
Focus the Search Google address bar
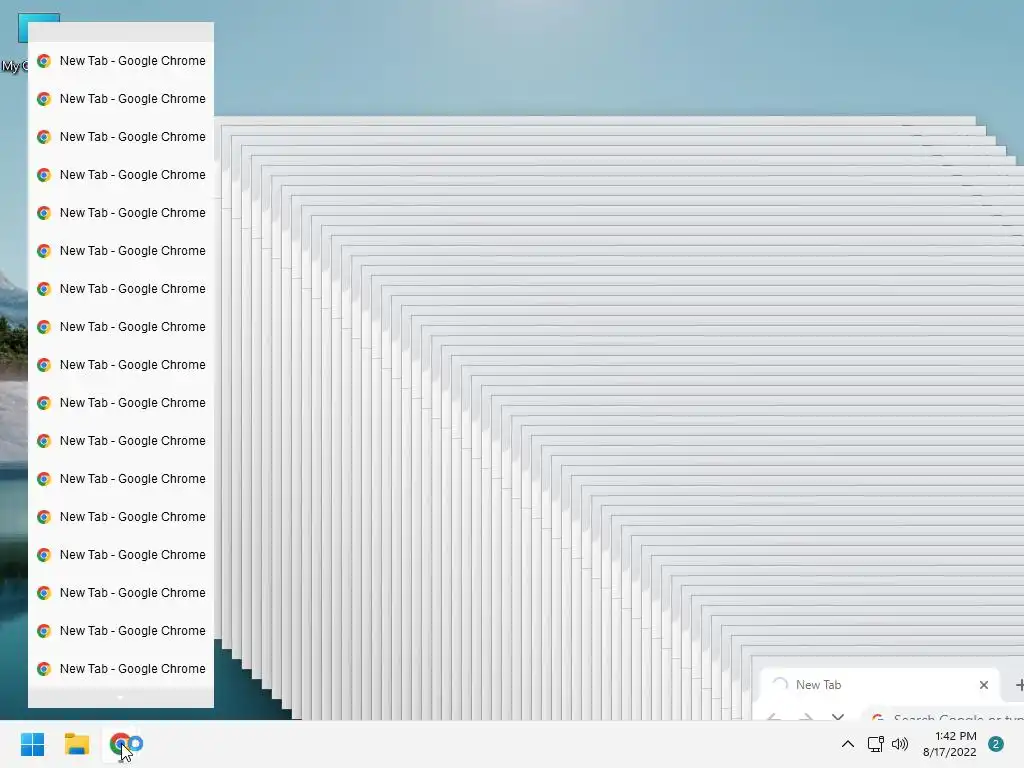[944, 716]
